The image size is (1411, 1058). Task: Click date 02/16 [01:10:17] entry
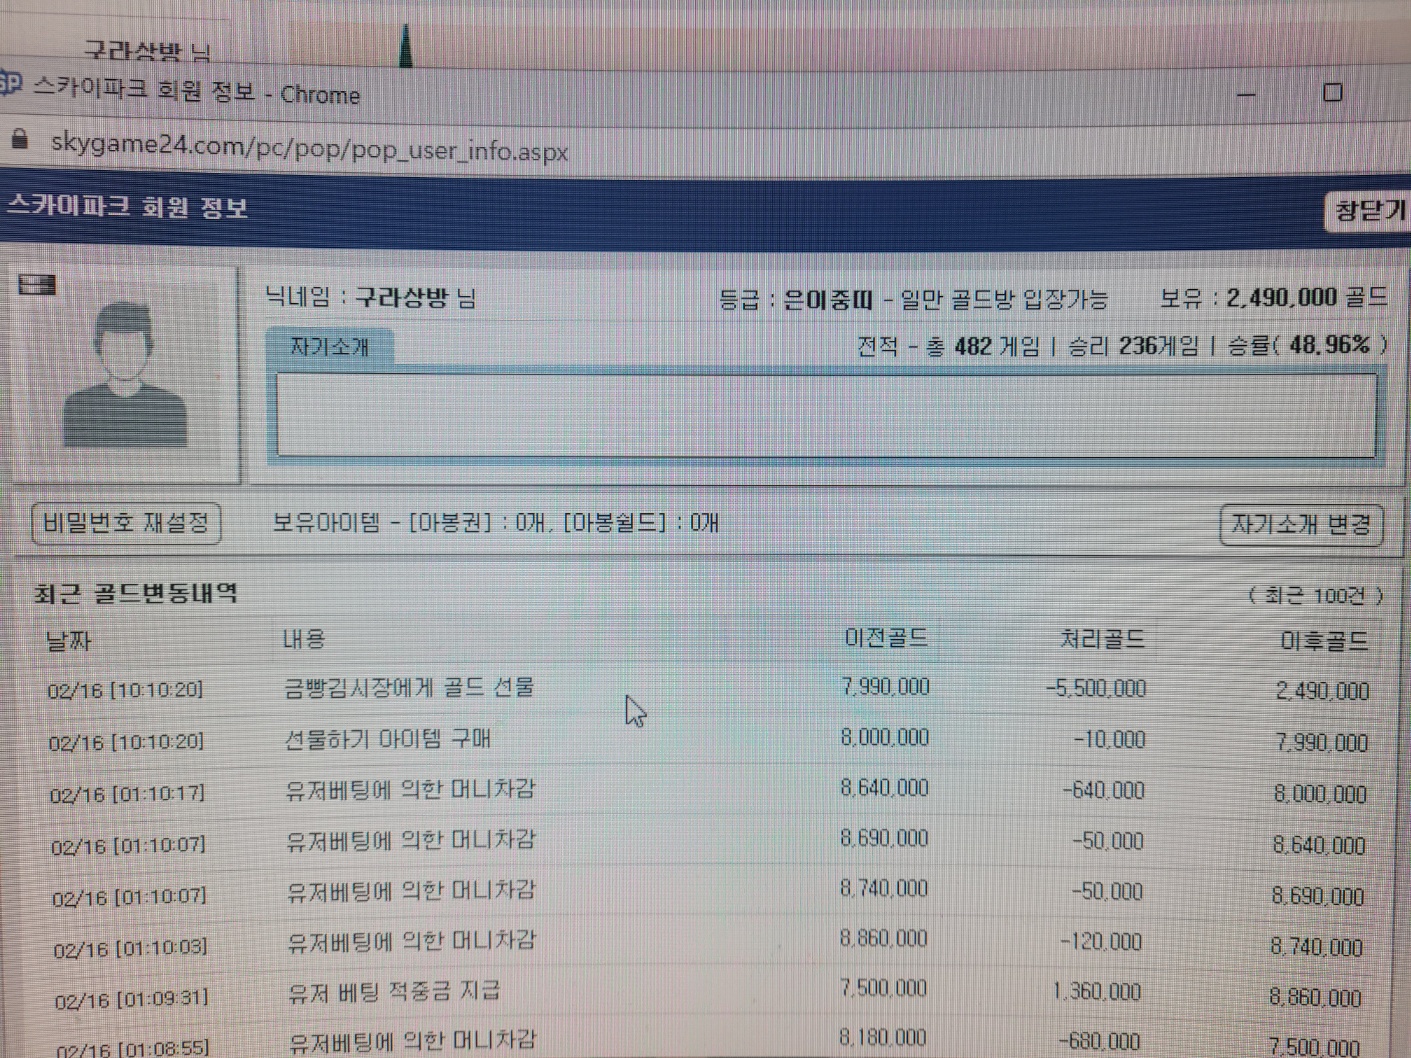127,795
